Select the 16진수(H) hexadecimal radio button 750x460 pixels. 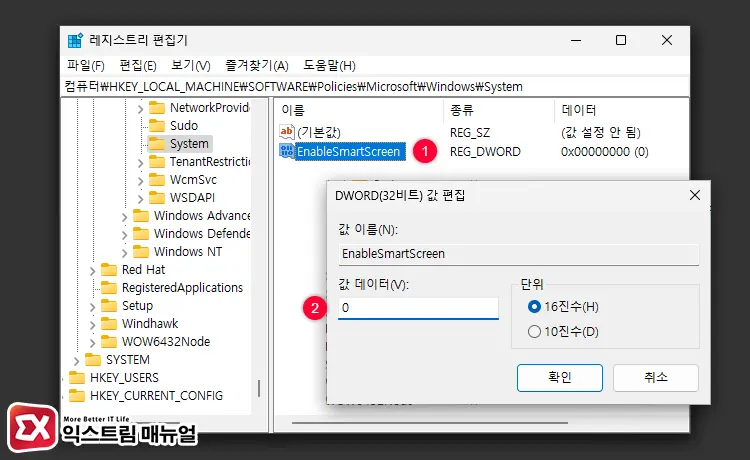tap(534, 307)
